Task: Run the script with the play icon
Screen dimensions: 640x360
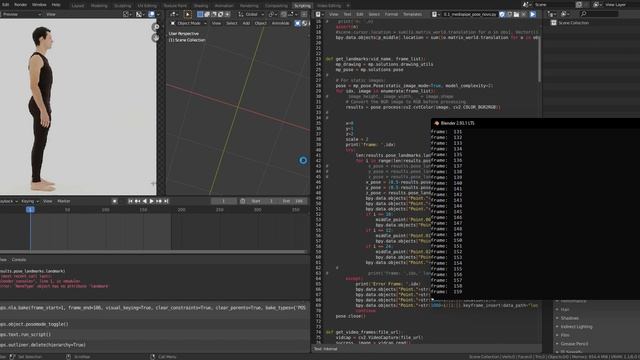Action: point(533,14)
